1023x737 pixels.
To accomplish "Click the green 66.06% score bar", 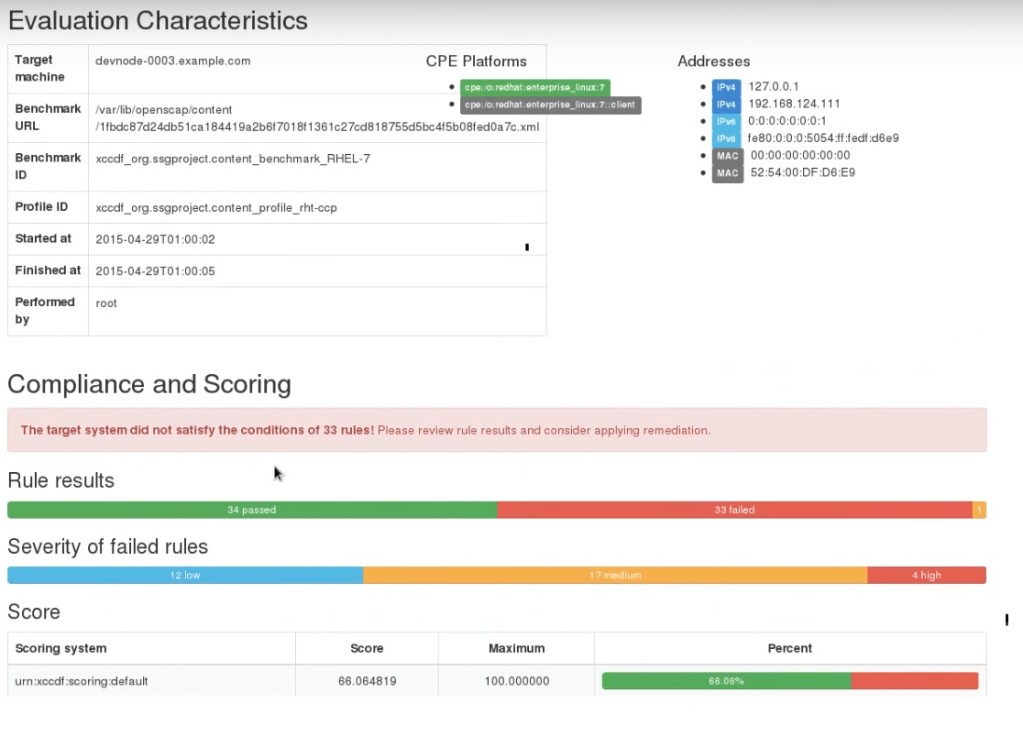I will tap(726, 681).
